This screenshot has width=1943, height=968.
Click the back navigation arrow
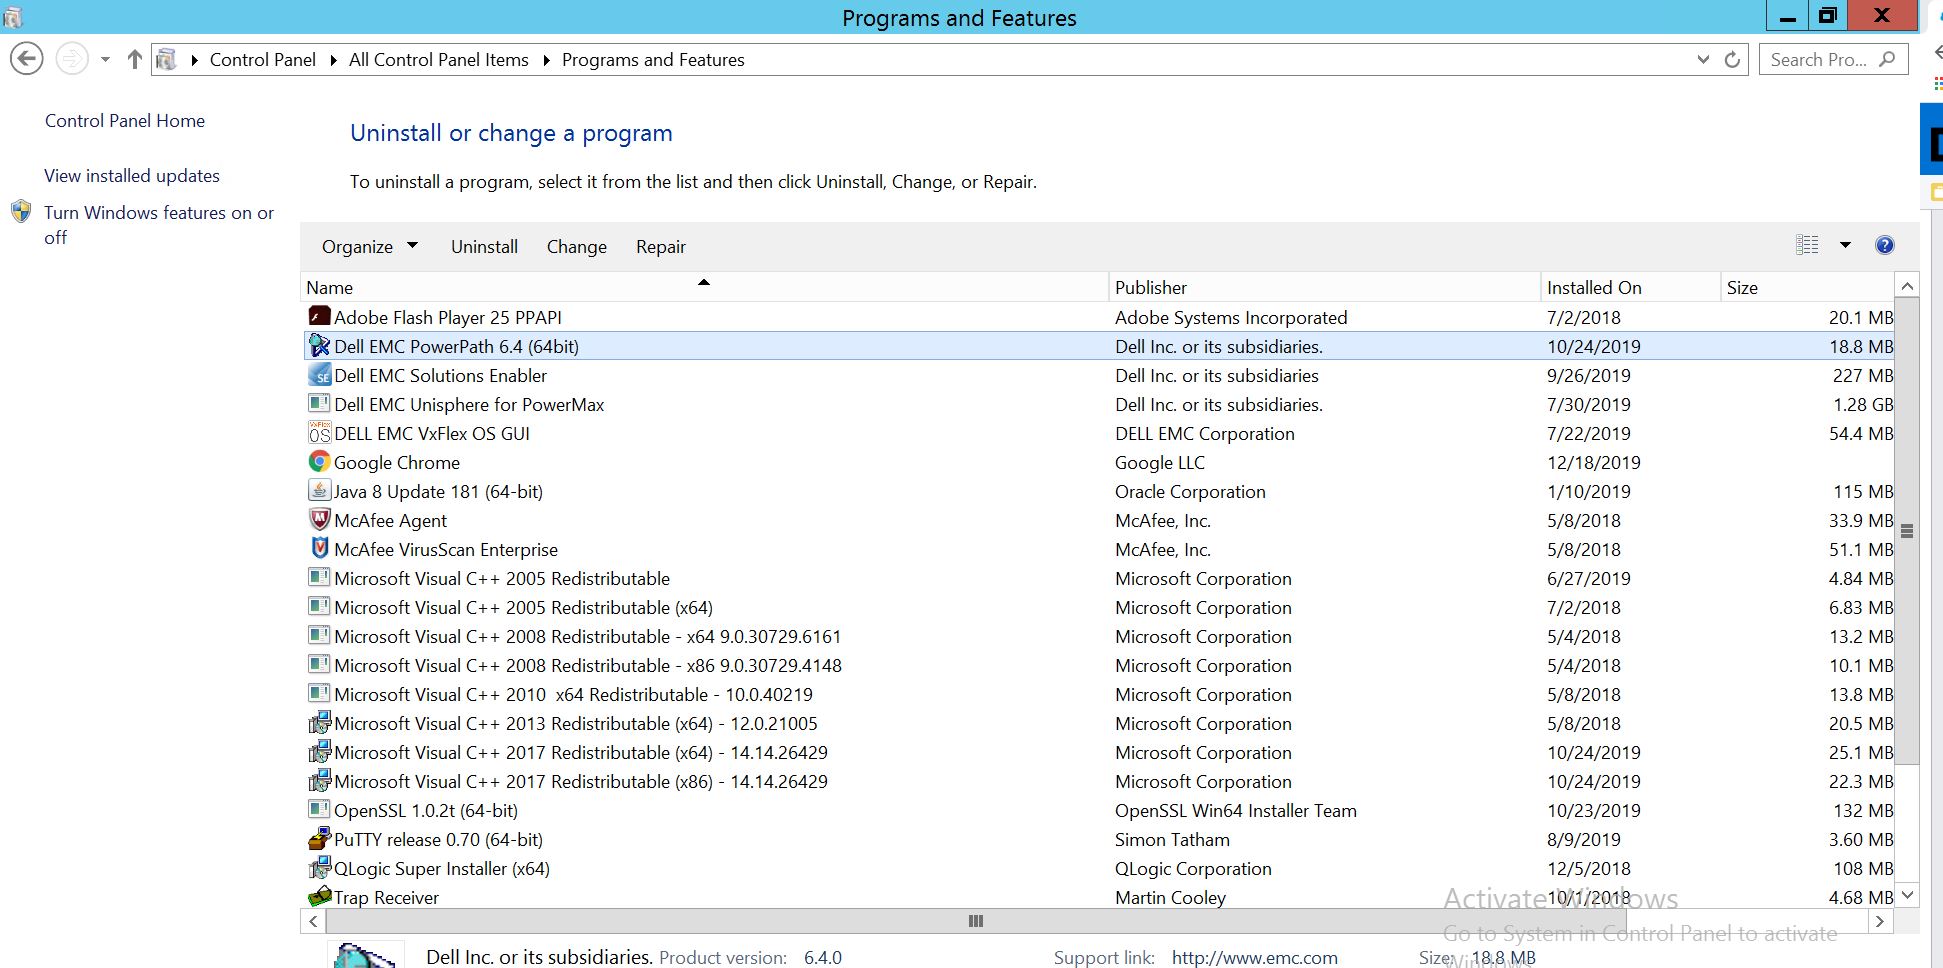click(26, 58)
